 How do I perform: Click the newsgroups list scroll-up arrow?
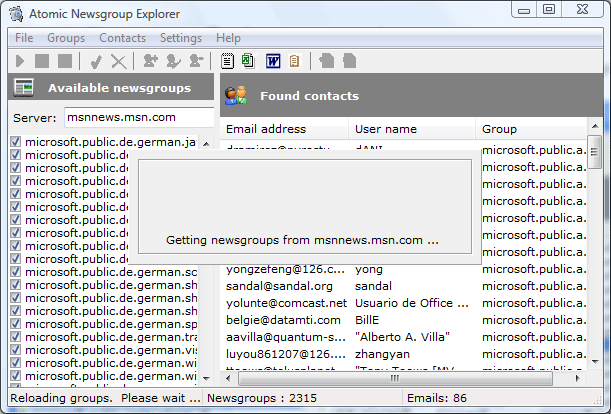tap(207, 144)
